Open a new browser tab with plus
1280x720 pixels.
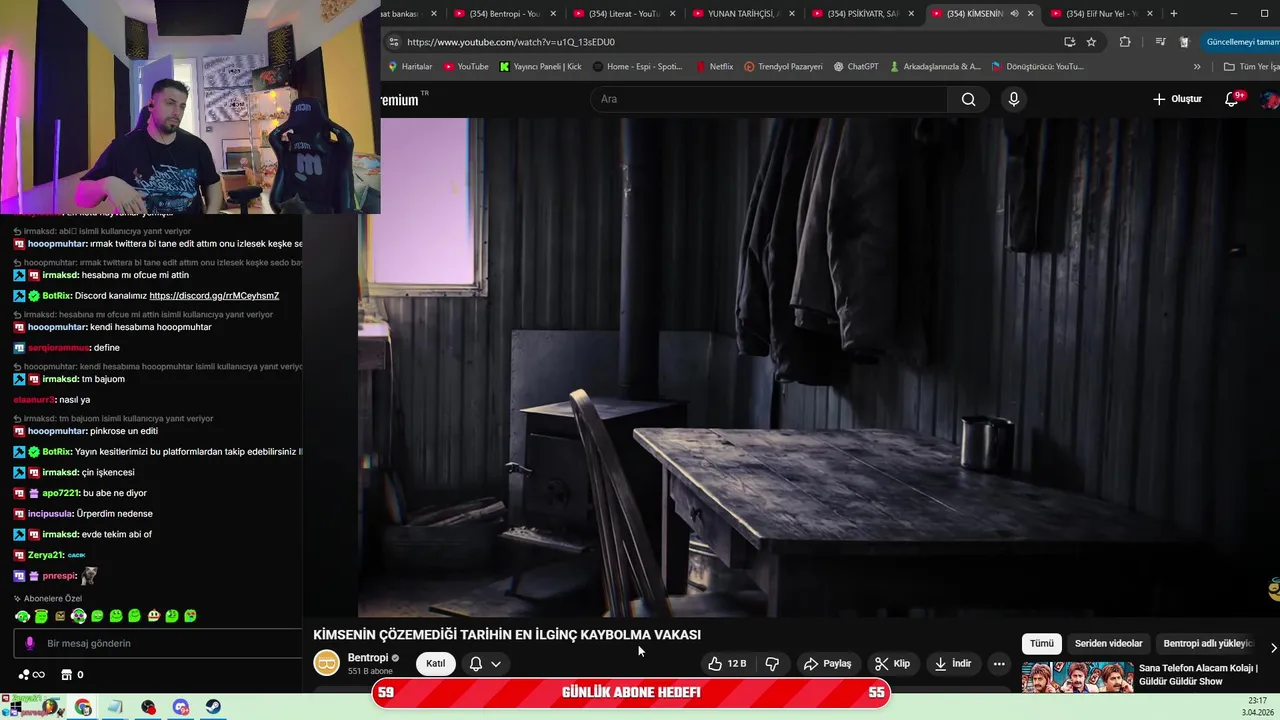(1173, 14)
